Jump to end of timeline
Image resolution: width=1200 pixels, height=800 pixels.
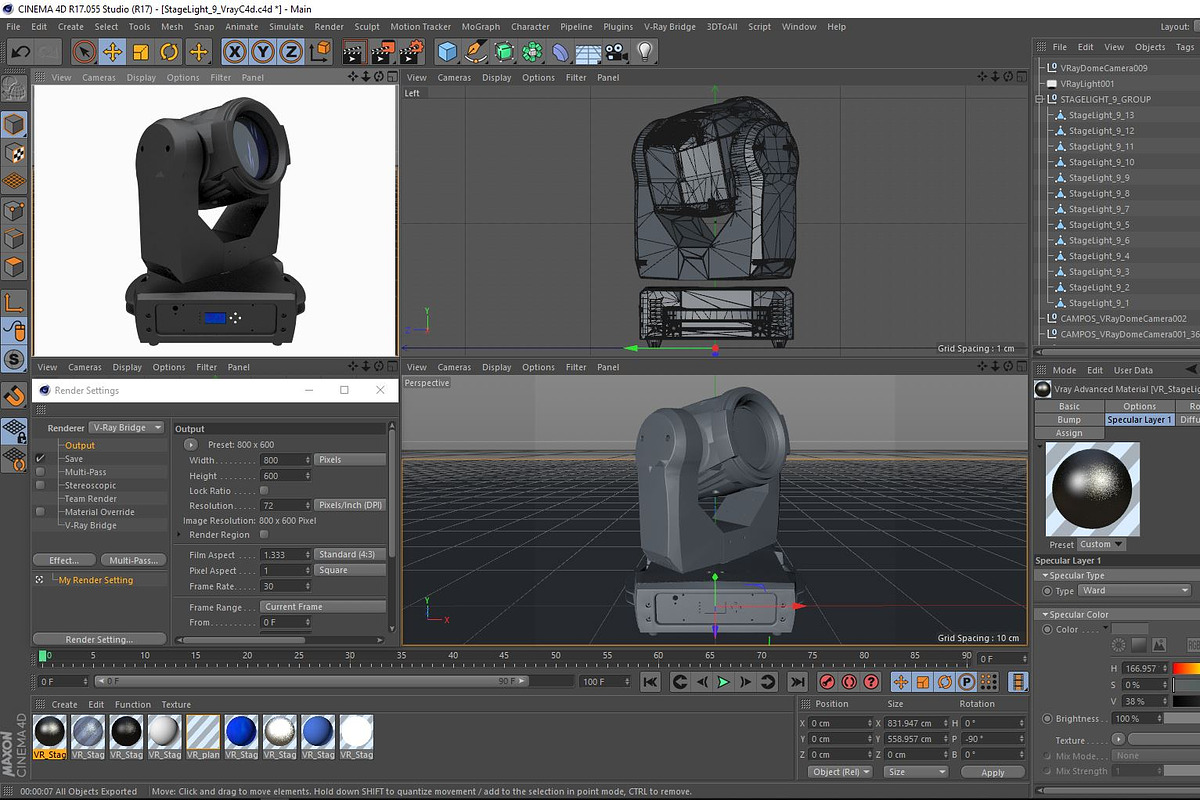[x=797, y=682]
